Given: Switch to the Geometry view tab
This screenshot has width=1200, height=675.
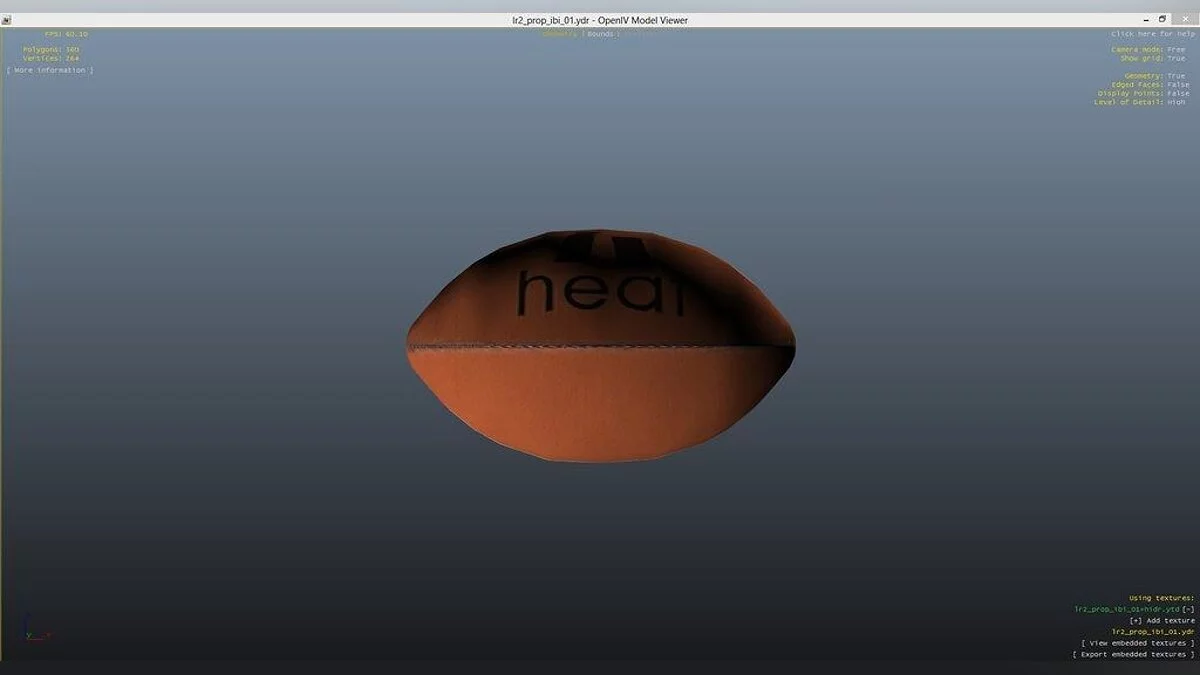Looking at the screenshot, I should (x=560, y=34).
